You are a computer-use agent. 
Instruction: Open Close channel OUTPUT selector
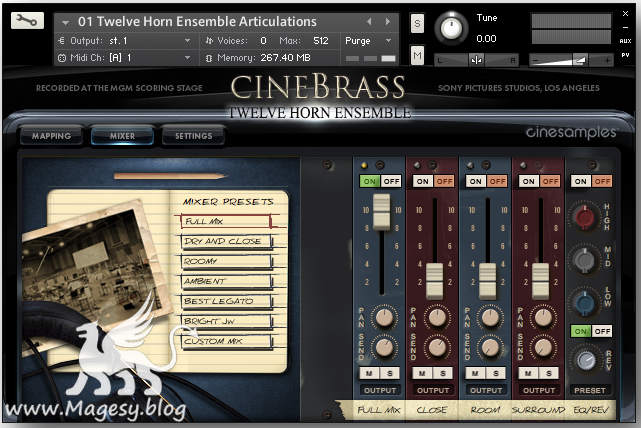433,390
